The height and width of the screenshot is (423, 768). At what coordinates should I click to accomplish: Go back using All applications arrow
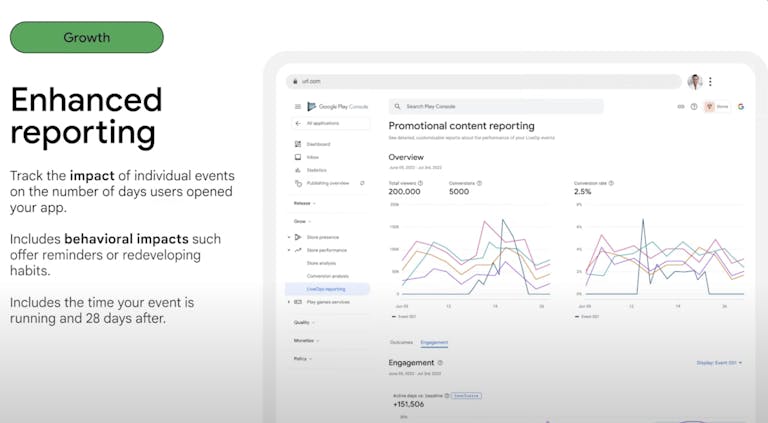click(x=298, y=123)
